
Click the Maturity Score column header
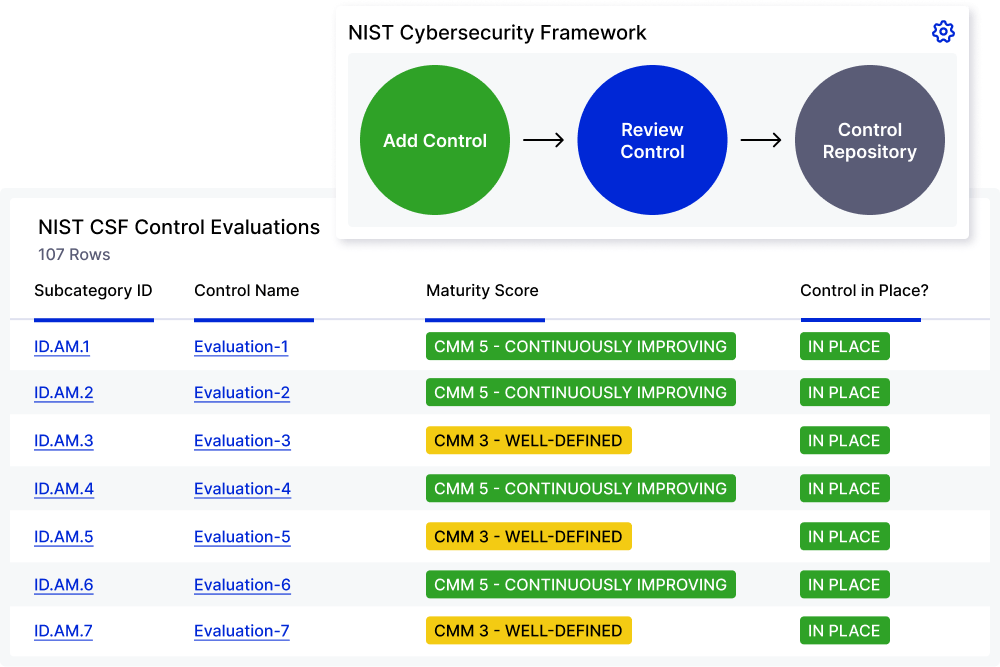pyautogui.click(x=482, y=291)
